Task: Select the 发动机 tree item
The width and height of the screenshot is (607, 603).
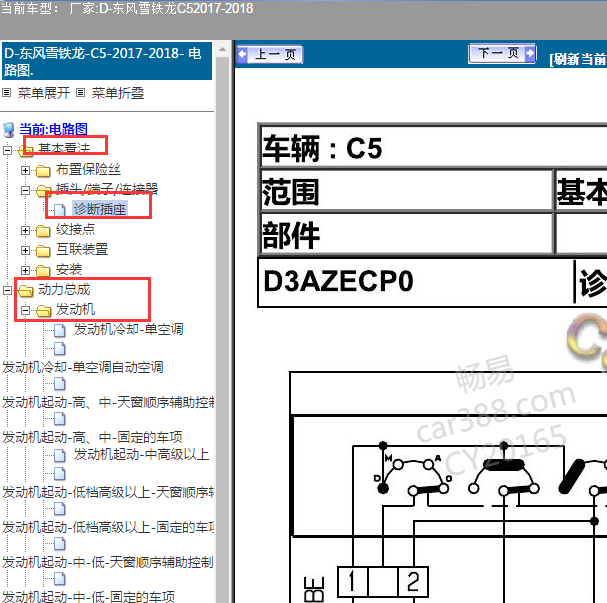Action: pyautogui.click(x=75, y=309)
